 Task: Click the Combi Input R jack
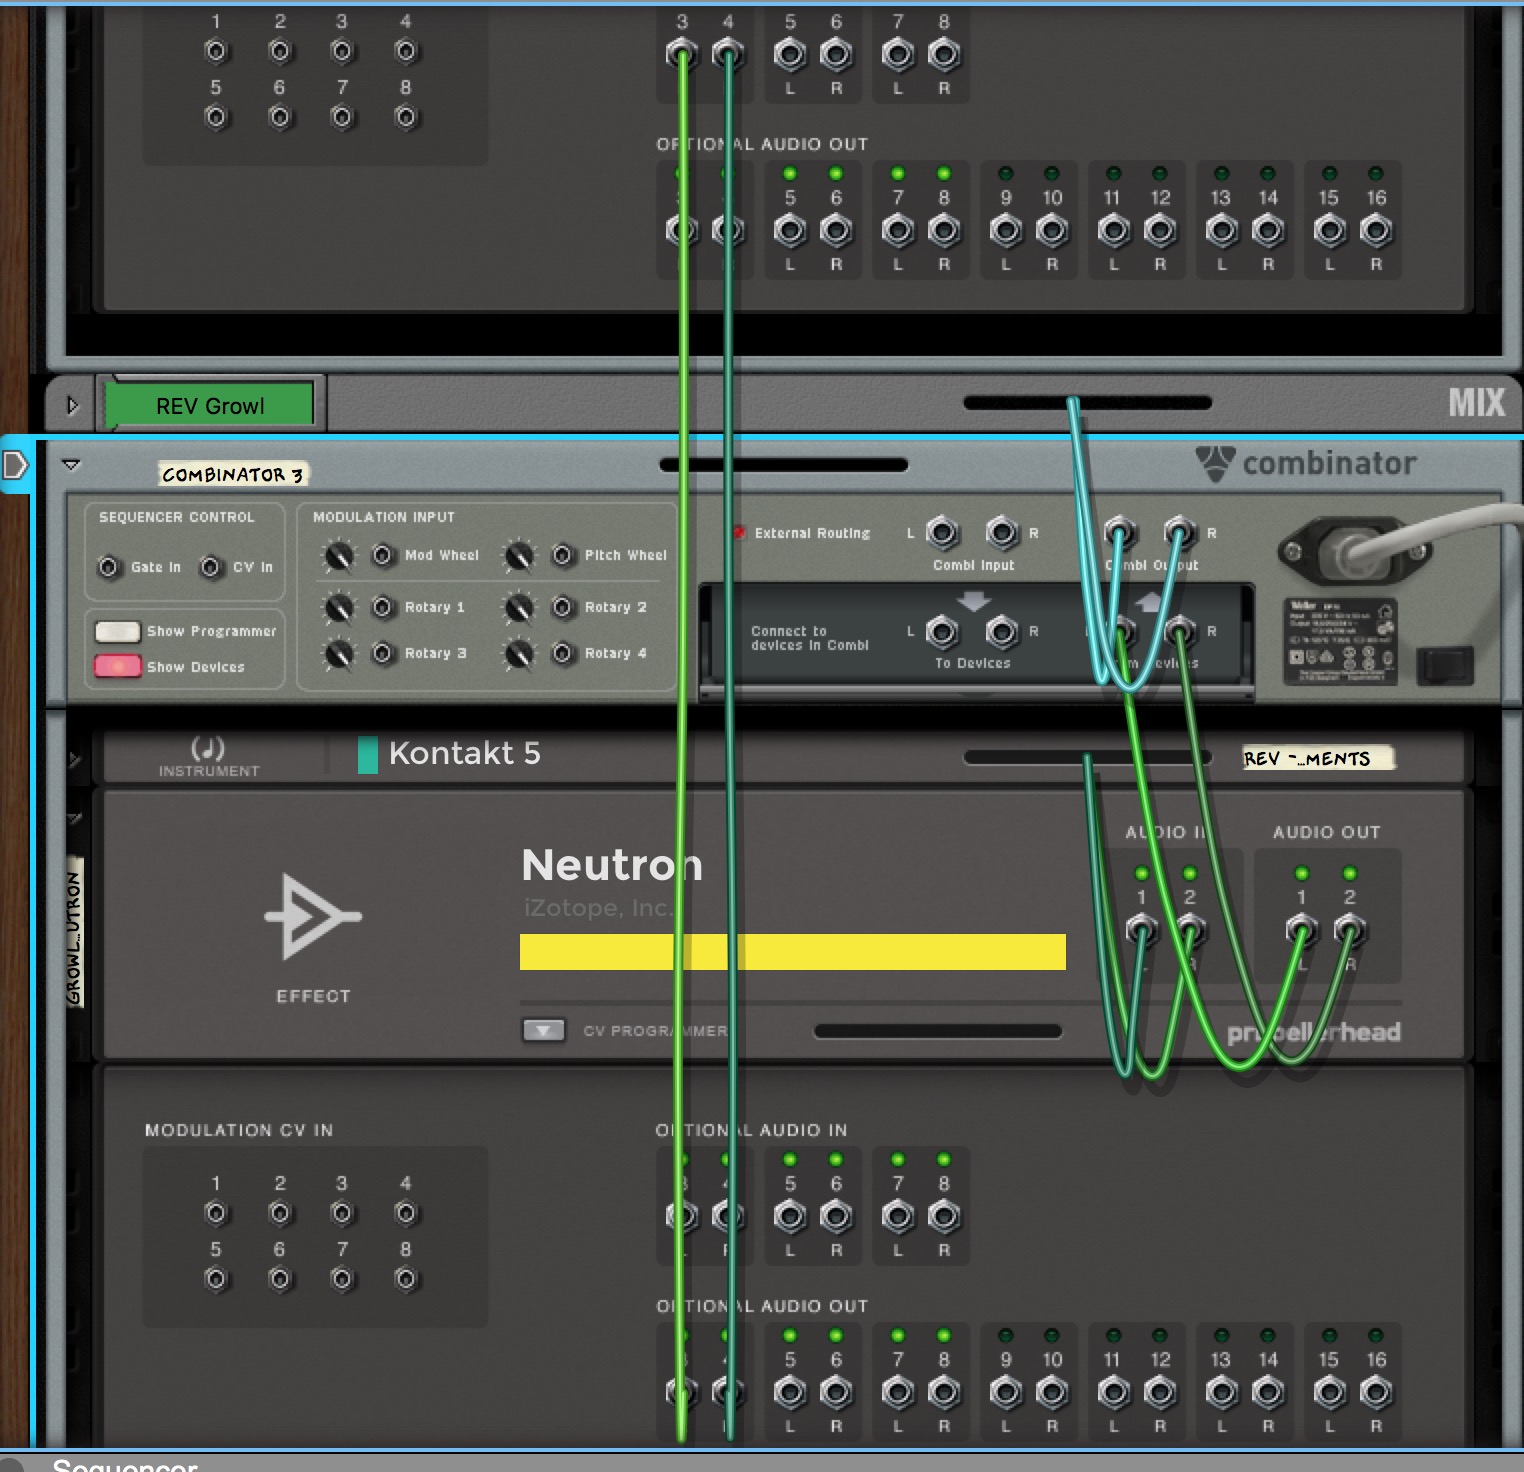1002,533
